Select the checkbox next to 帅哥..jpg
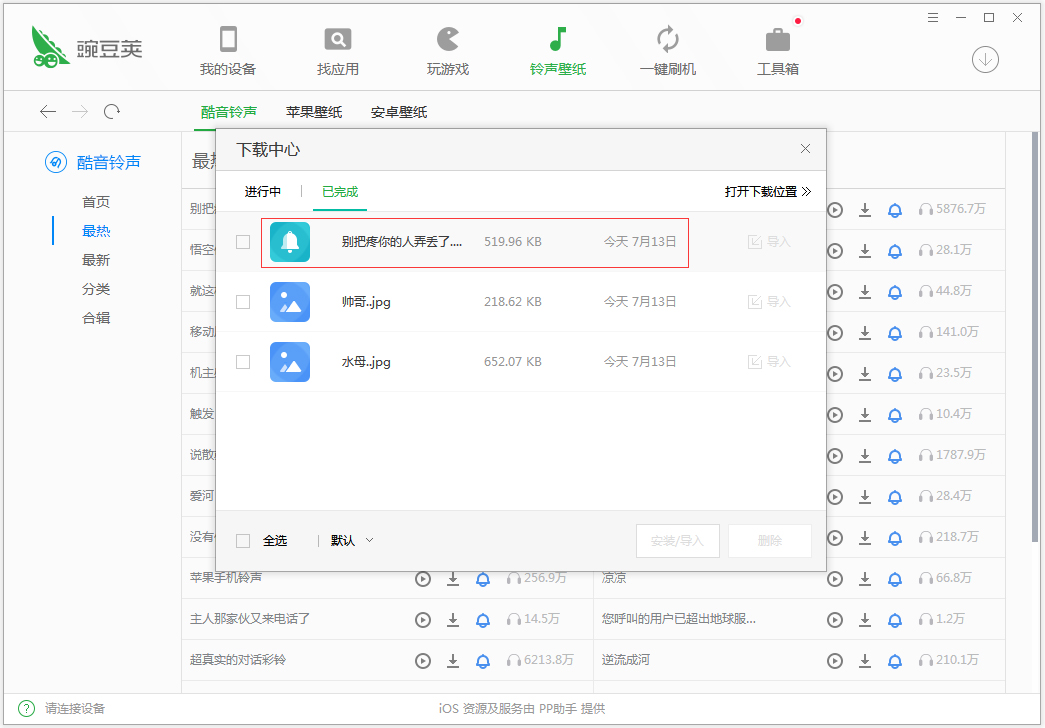 tap(242, 301)
